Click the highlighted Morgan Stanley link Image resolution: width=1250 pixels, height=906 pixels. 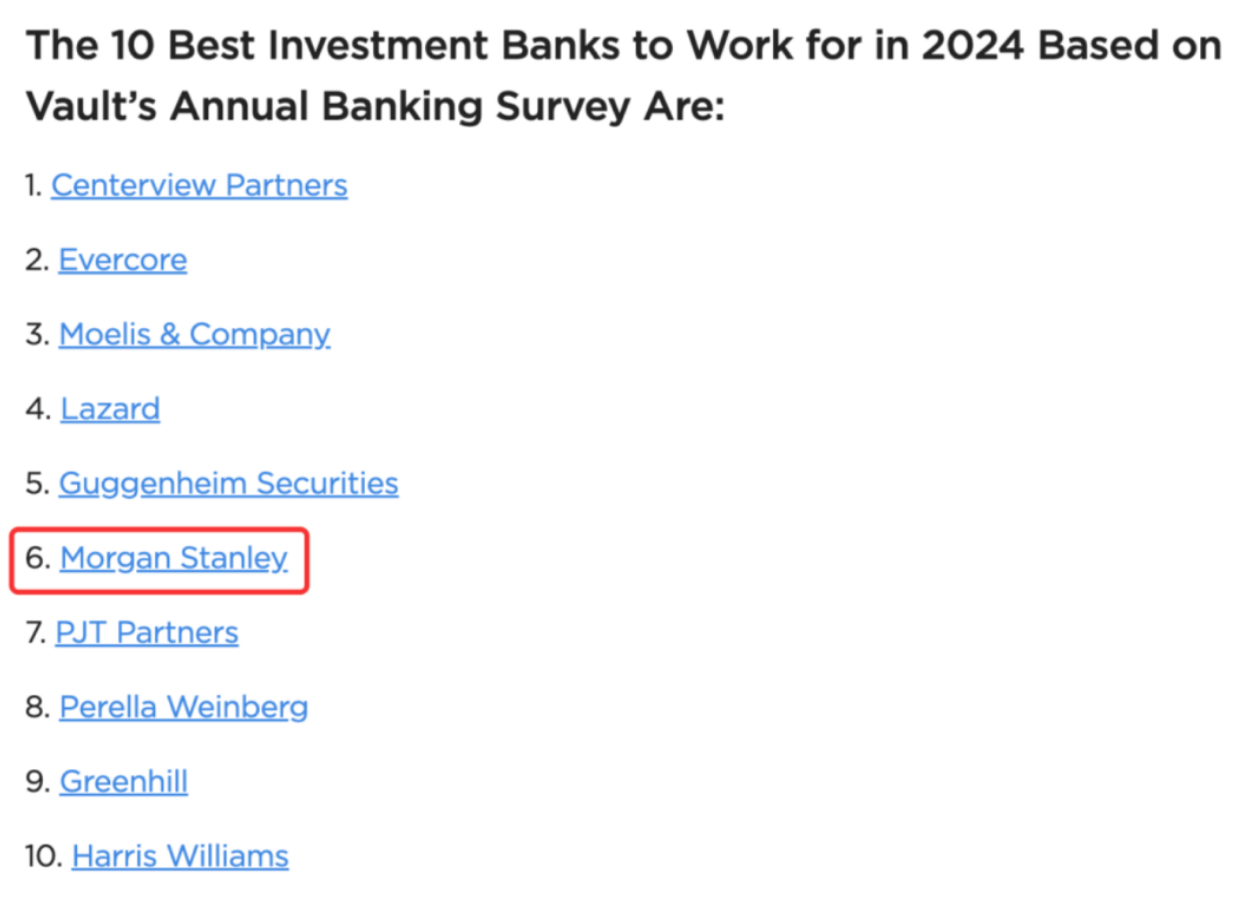pyautogui.click(x=173, y=558)
